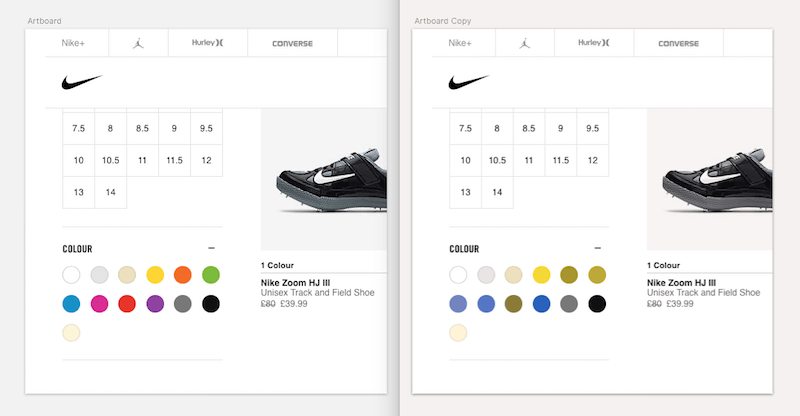Select size 14 in Artboard
This screenshot has height=416, width=800.
(x=110, y=192)
